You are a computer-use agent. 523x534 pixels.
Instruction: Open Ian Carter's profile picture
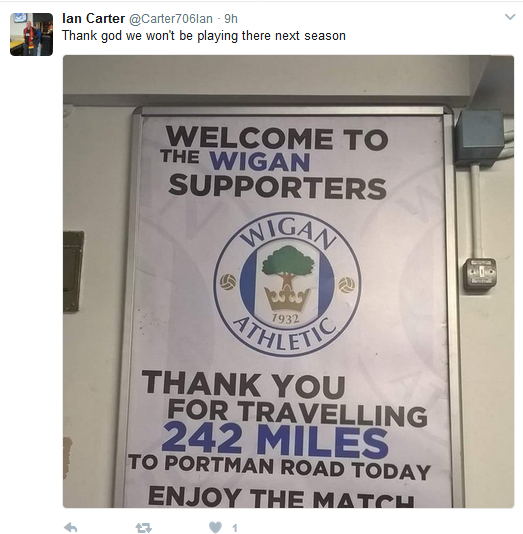[31, 34]
